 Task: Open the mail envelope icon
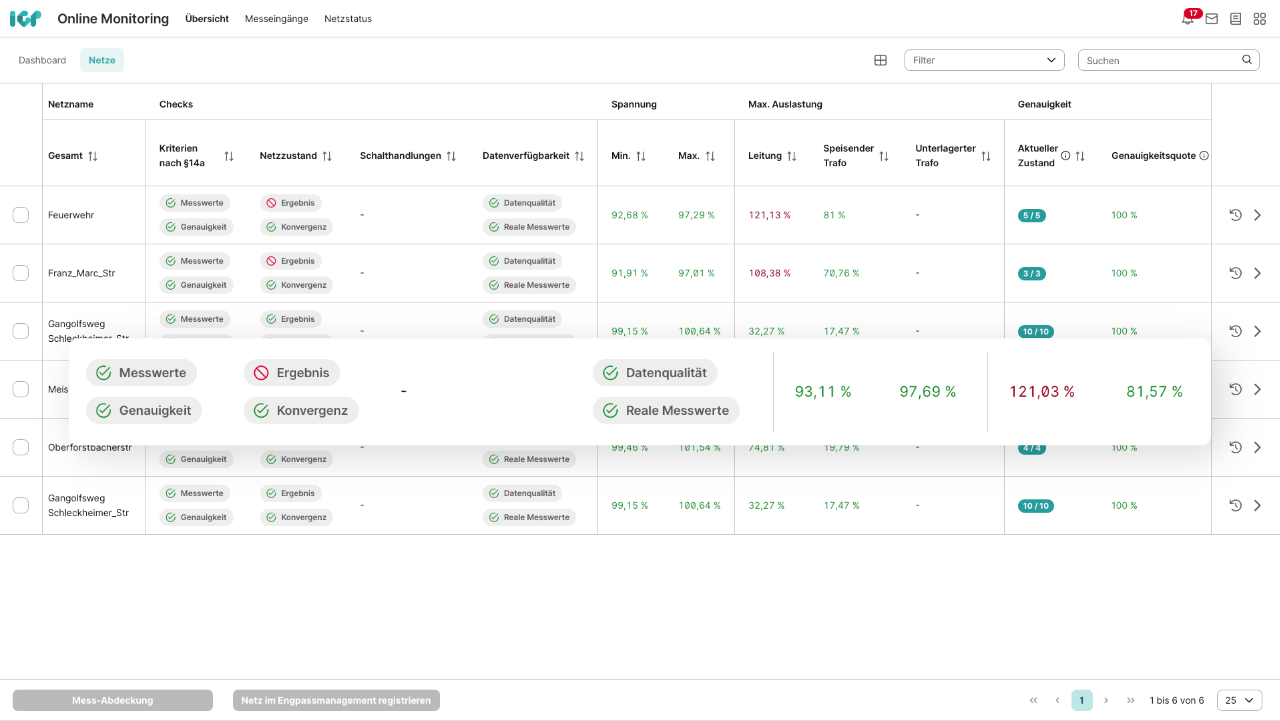point(1211,19)
